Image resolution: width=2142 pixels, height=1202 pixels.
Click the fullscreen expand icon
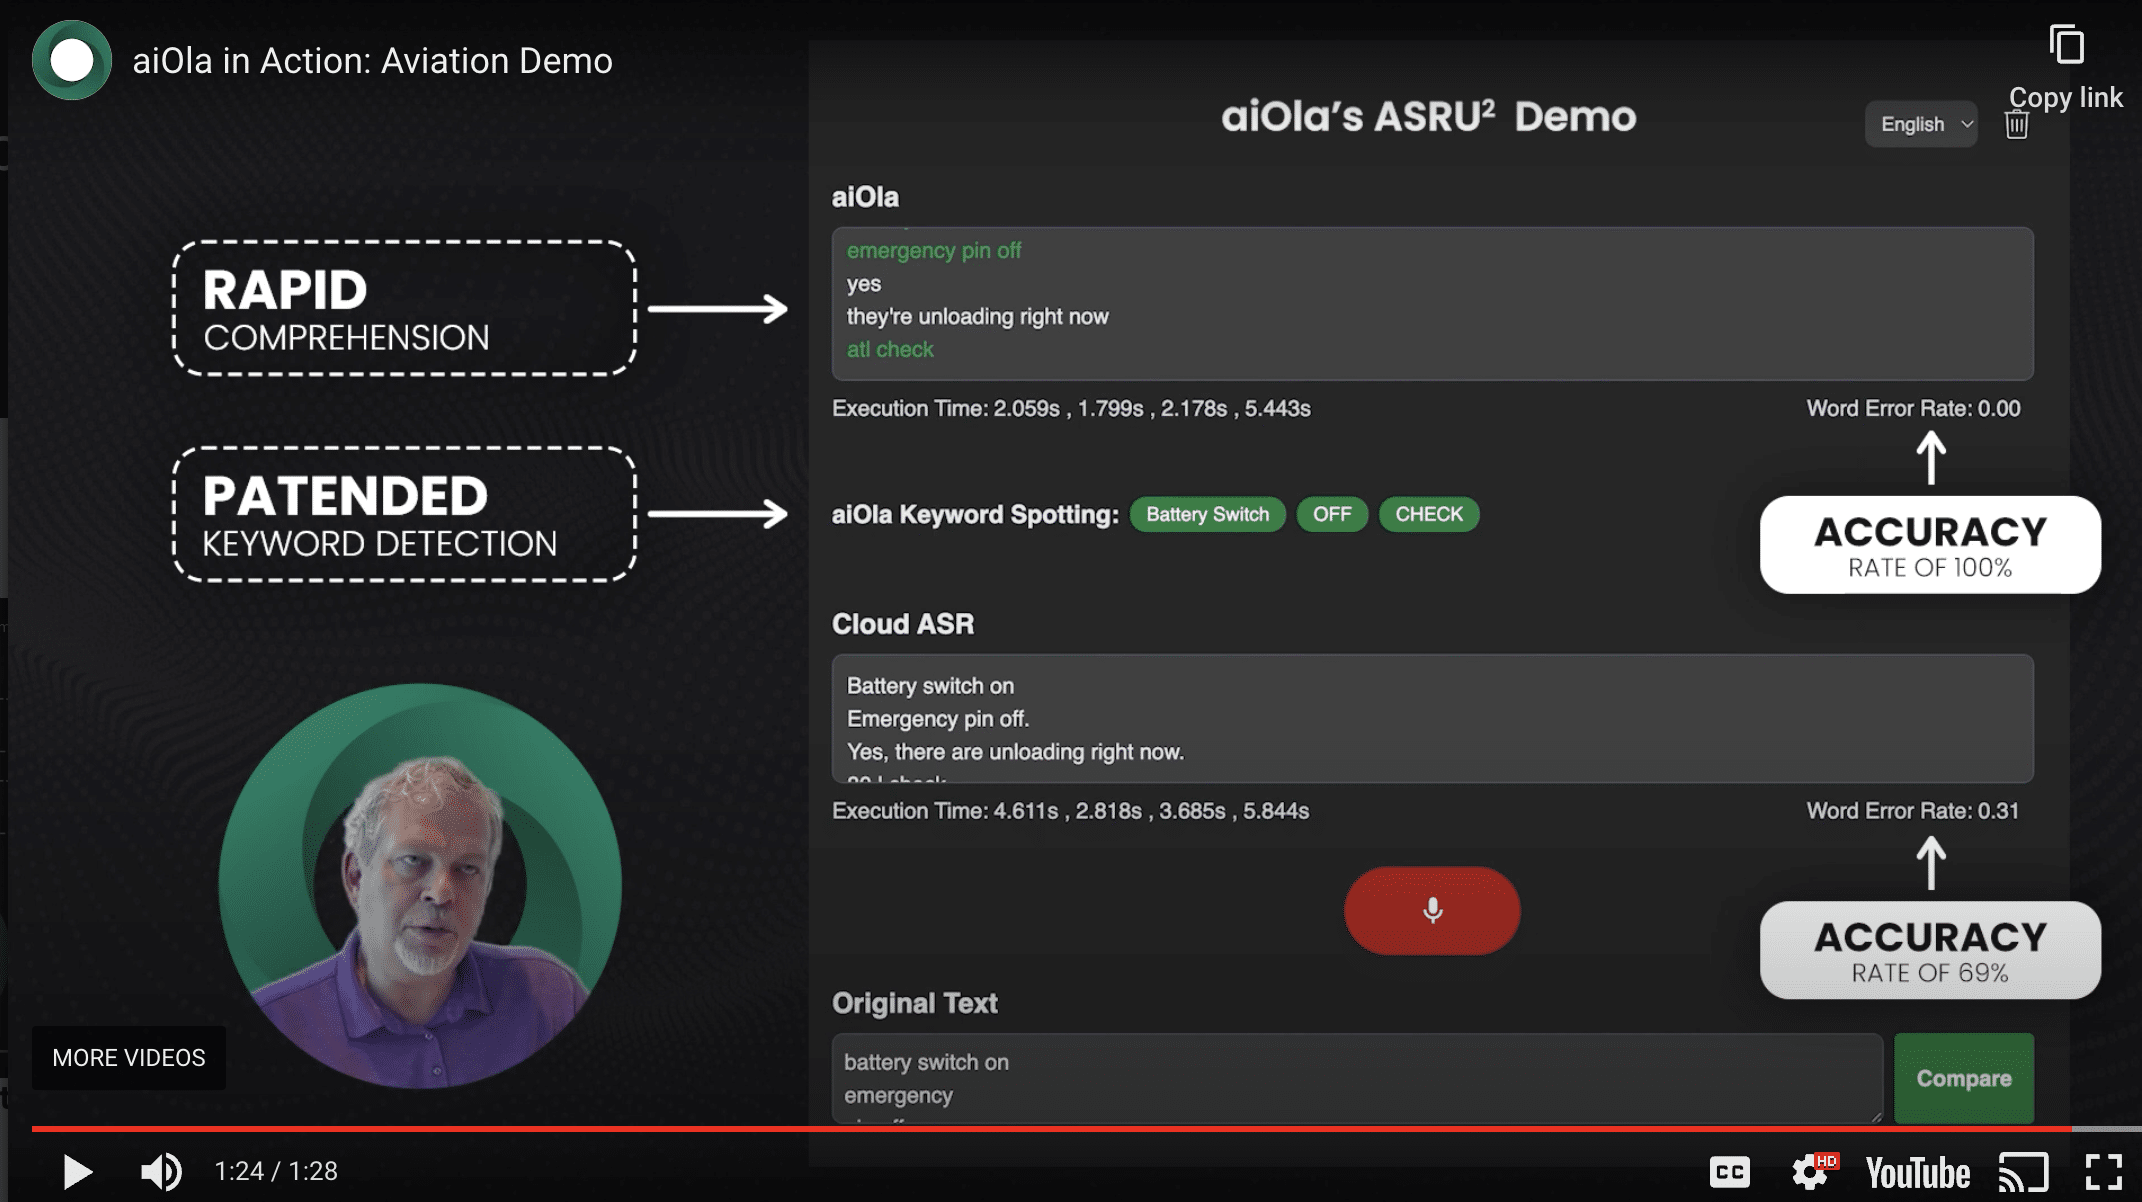point(2104,1171)
